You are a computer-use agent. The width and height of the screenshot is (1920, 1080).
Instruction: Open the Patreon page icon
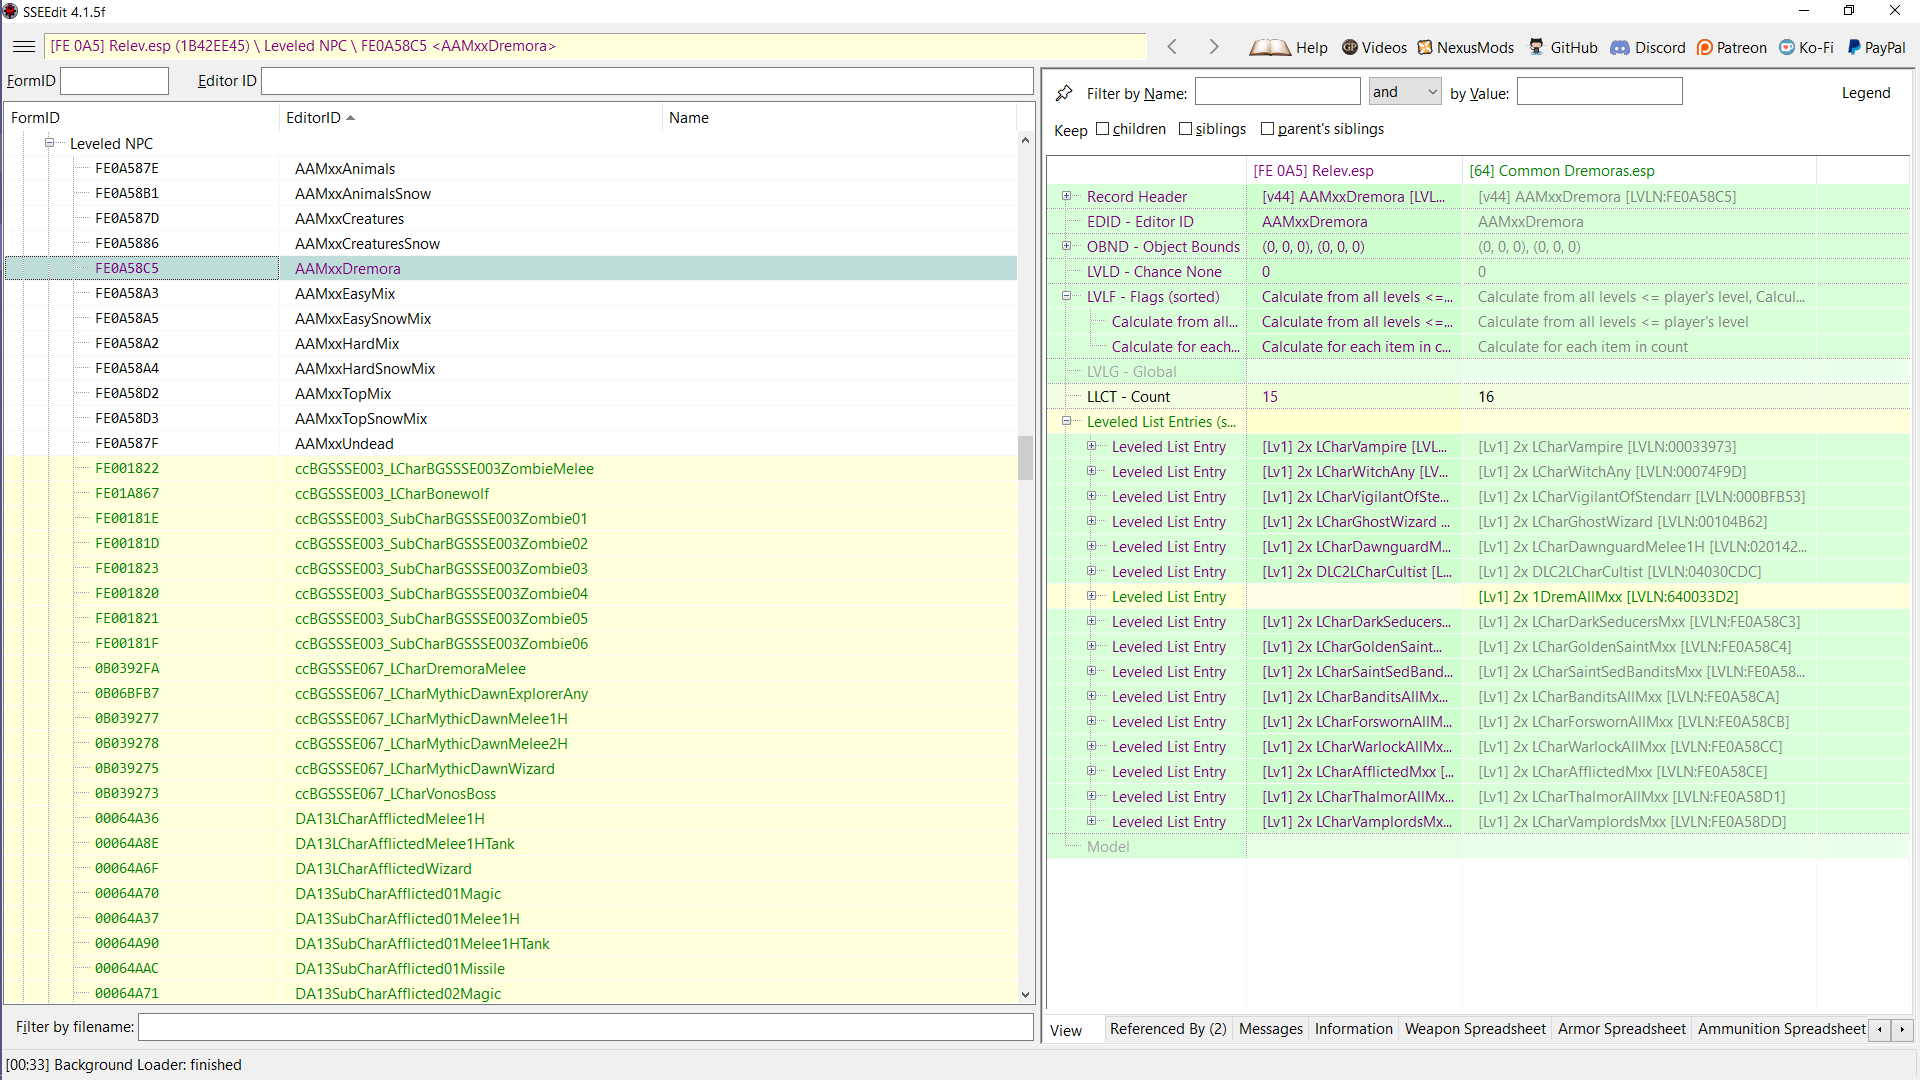[1705, 47]
